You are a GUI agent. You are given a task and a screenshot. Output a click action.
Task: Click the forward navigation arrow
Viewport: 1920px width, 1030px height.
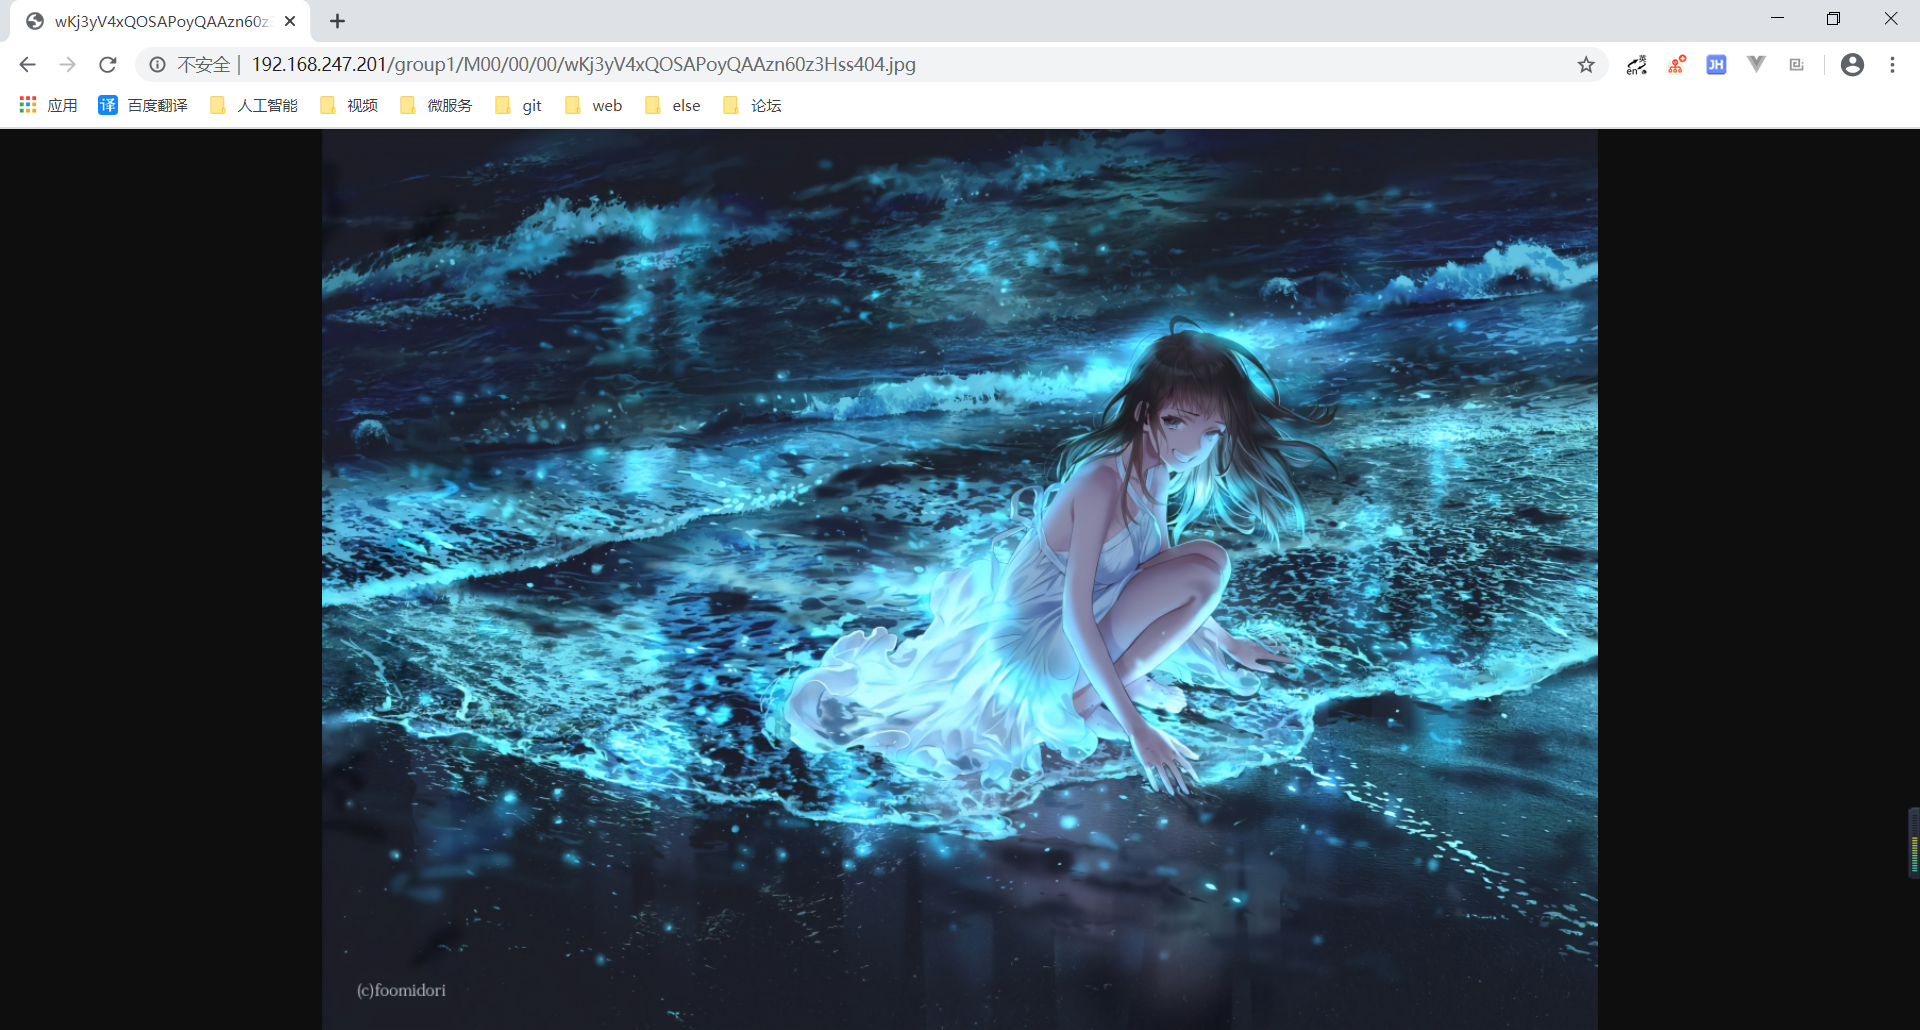click(67, 65)
